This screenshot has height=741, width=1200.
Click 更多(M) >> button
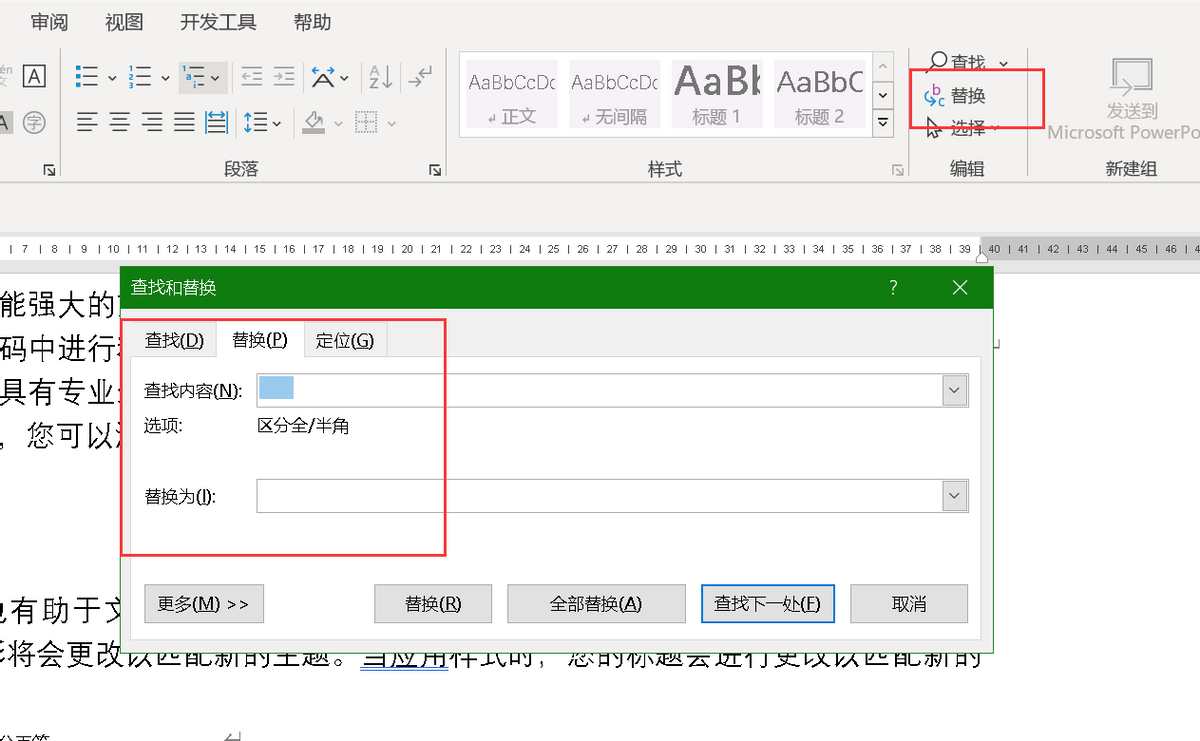pyautogui.click(x=204, y=604)
